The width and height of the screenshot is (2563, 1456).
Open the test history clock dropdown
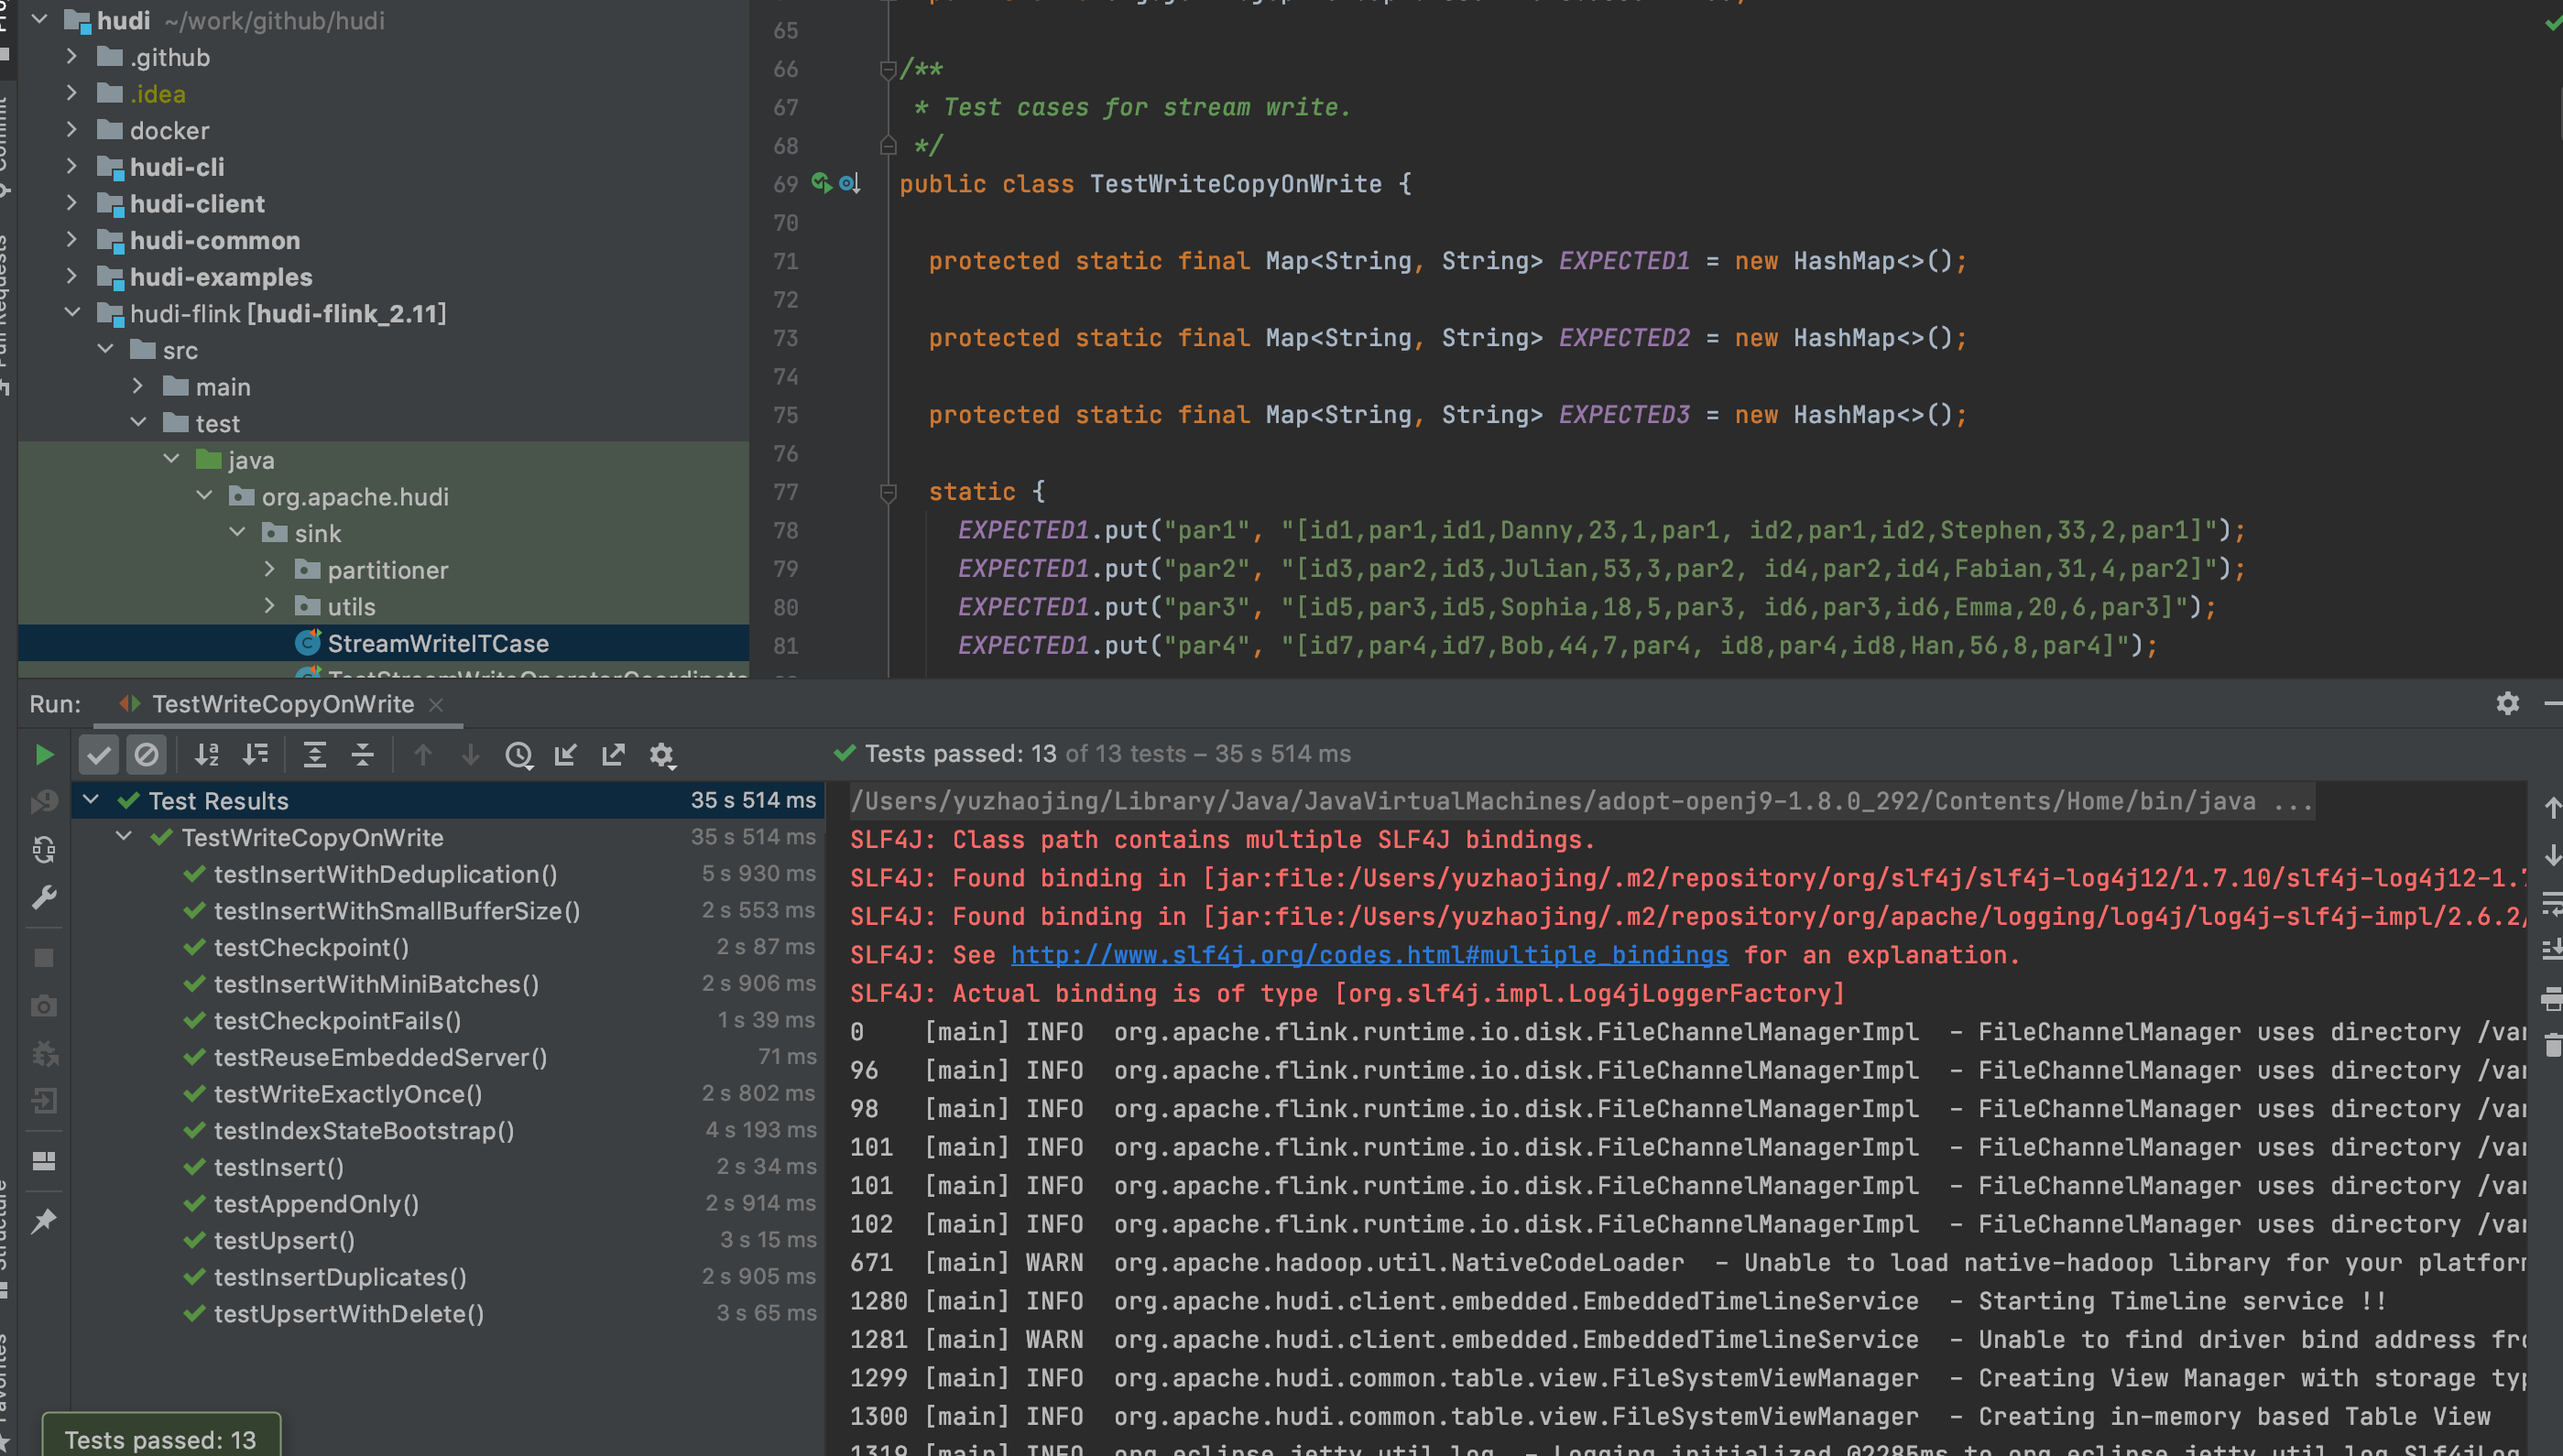tap(518, 754)
